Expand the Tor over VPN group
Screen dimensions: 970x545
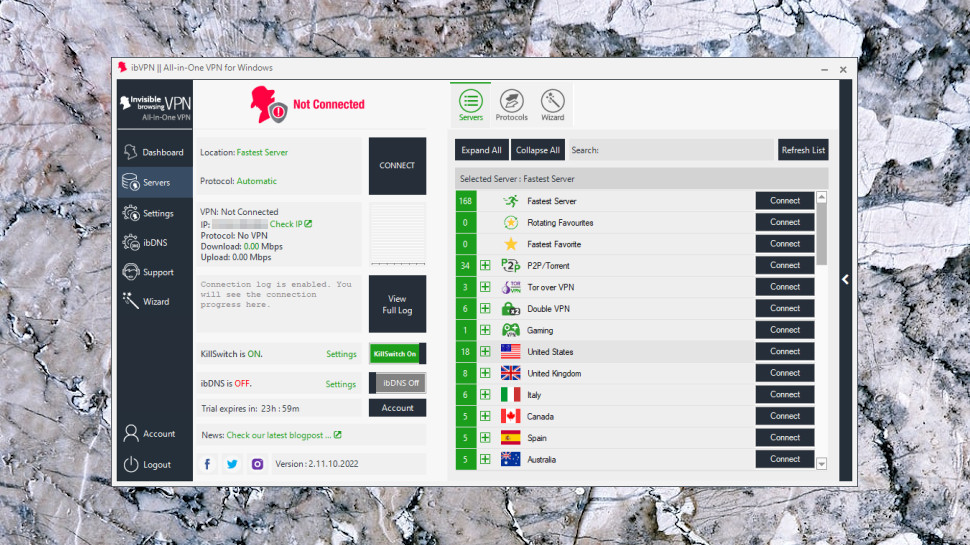pyautogui.click(x=485, y=287)
